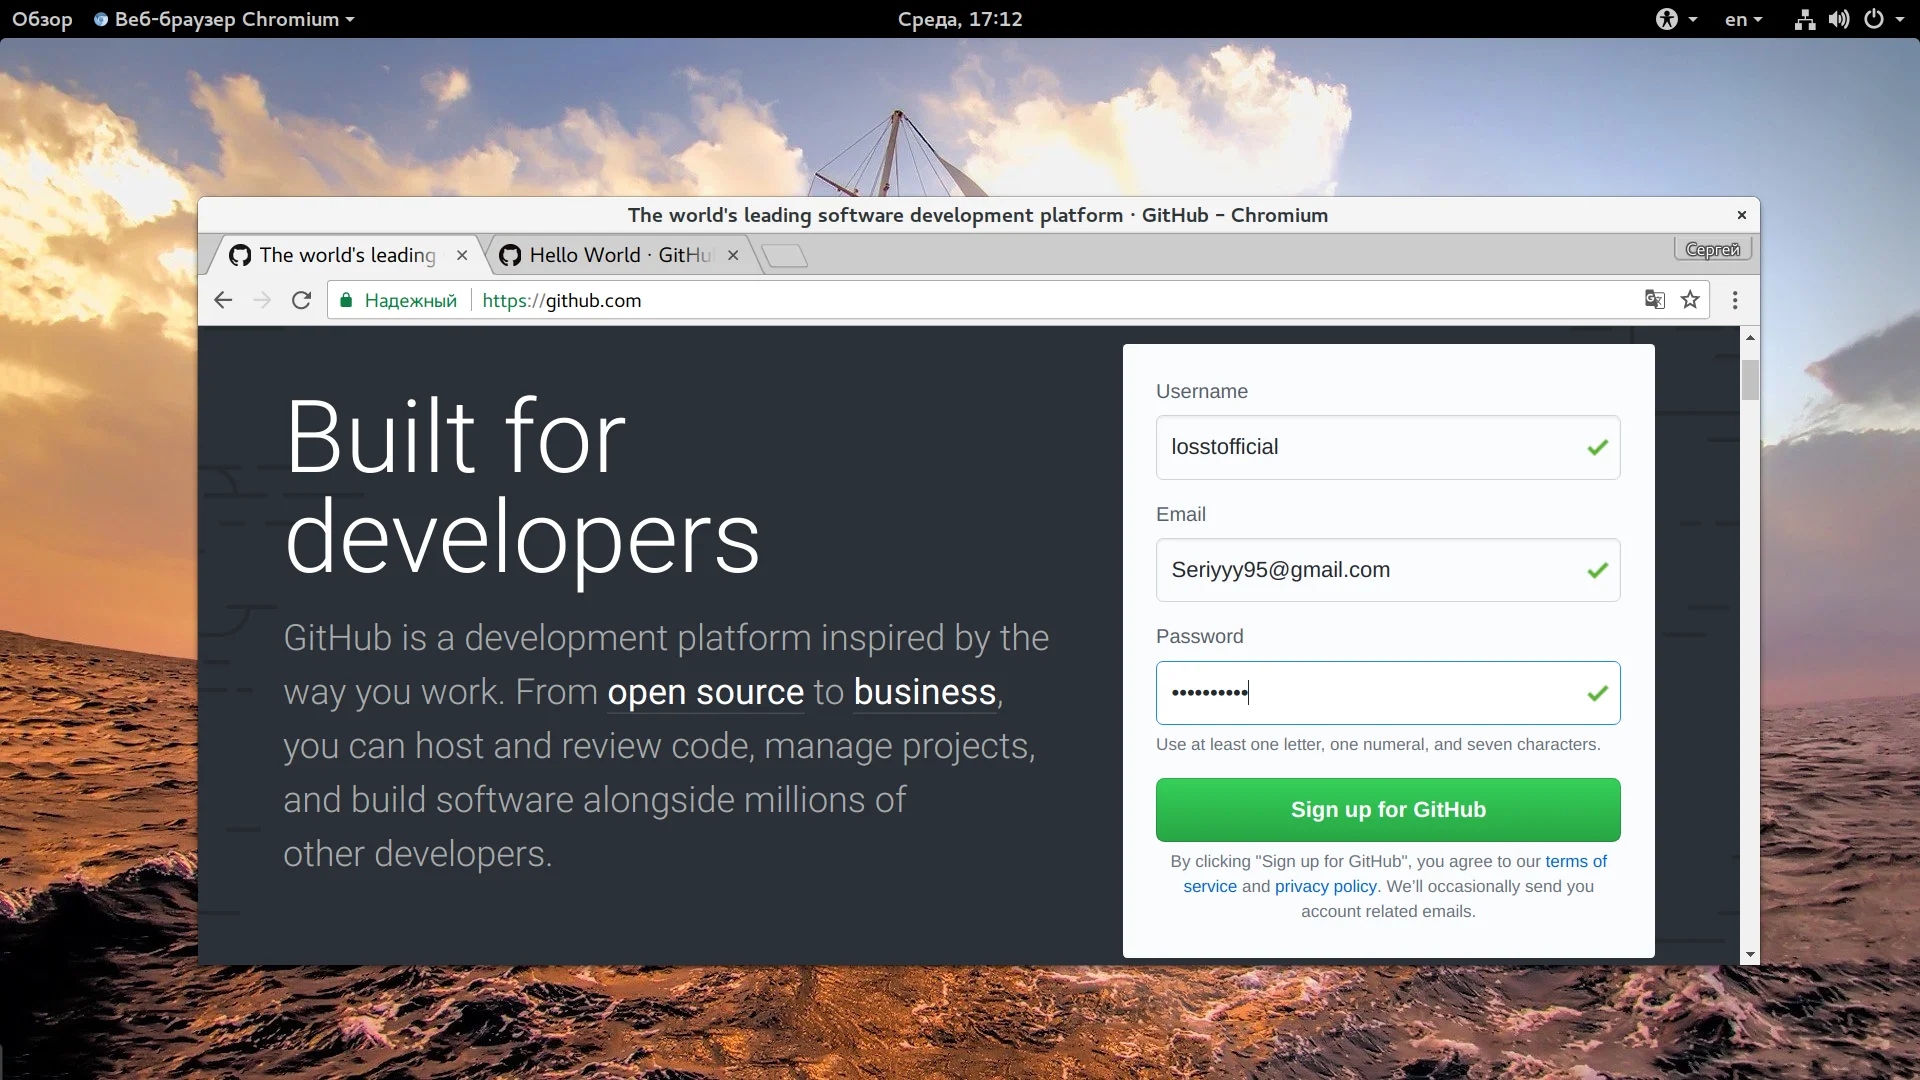This screenshot has height=1080, width=1920.
Task: Follow the open source link
Action: pos(705,692)
